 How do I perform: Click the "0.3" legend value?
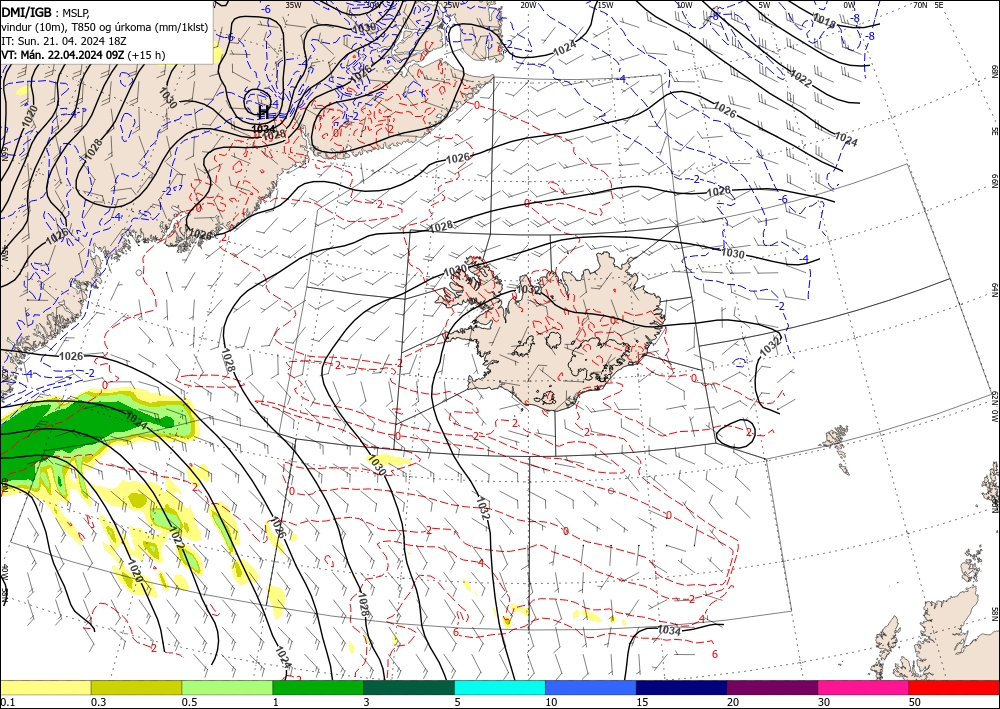(98, 702)
